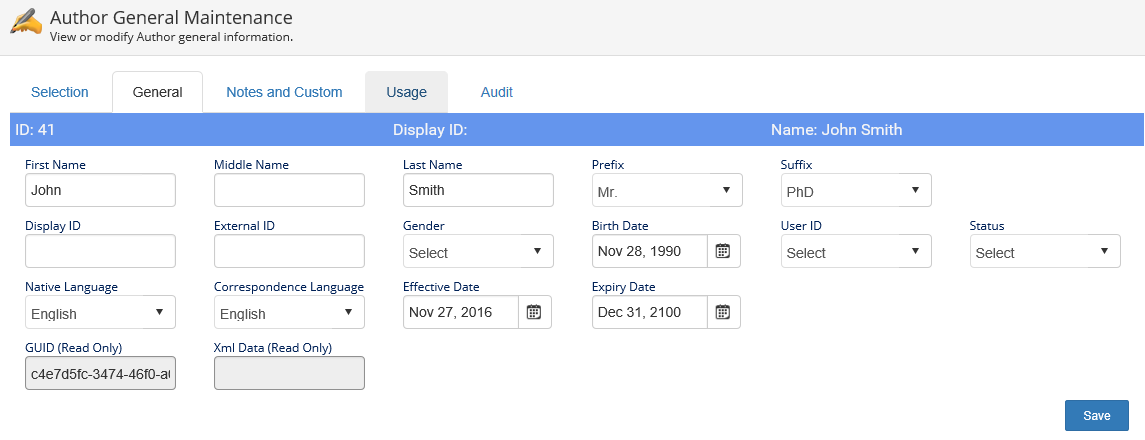The image size is (1145, 440).
Task: Switch to the Notes and Custom tab
Action: [284, 92]
